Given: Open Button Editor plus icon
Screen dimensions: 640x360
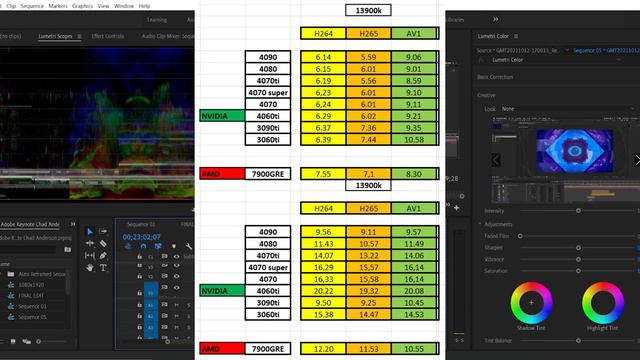Looking at the screenshot, I should pos(456,208).
